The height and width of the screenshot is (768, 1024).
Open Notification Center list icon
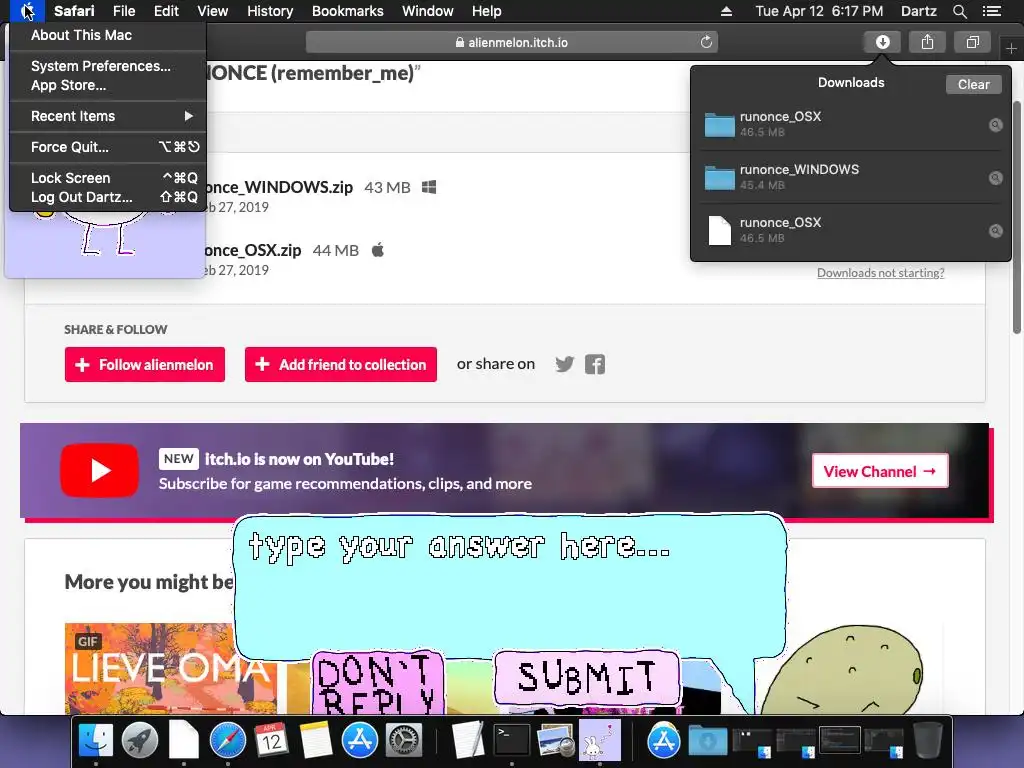(991, 11)
